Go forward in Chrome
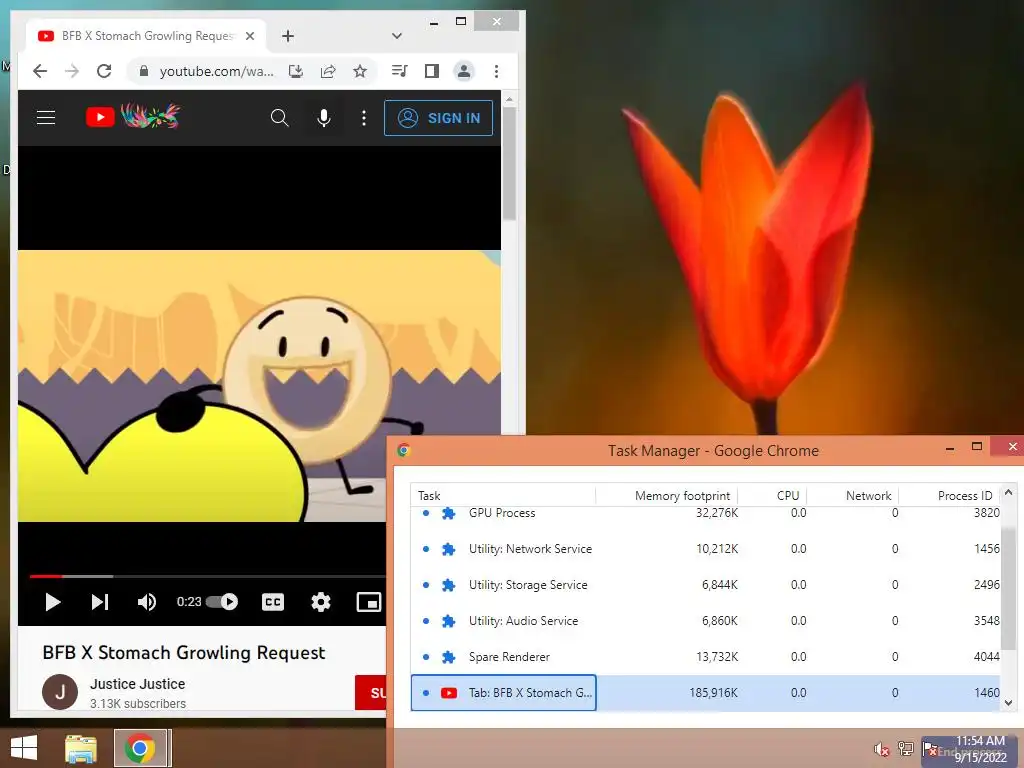Image resolution: width=1024 pixels, height=768 pixels. pyautogui.click(x=72, y=71)
